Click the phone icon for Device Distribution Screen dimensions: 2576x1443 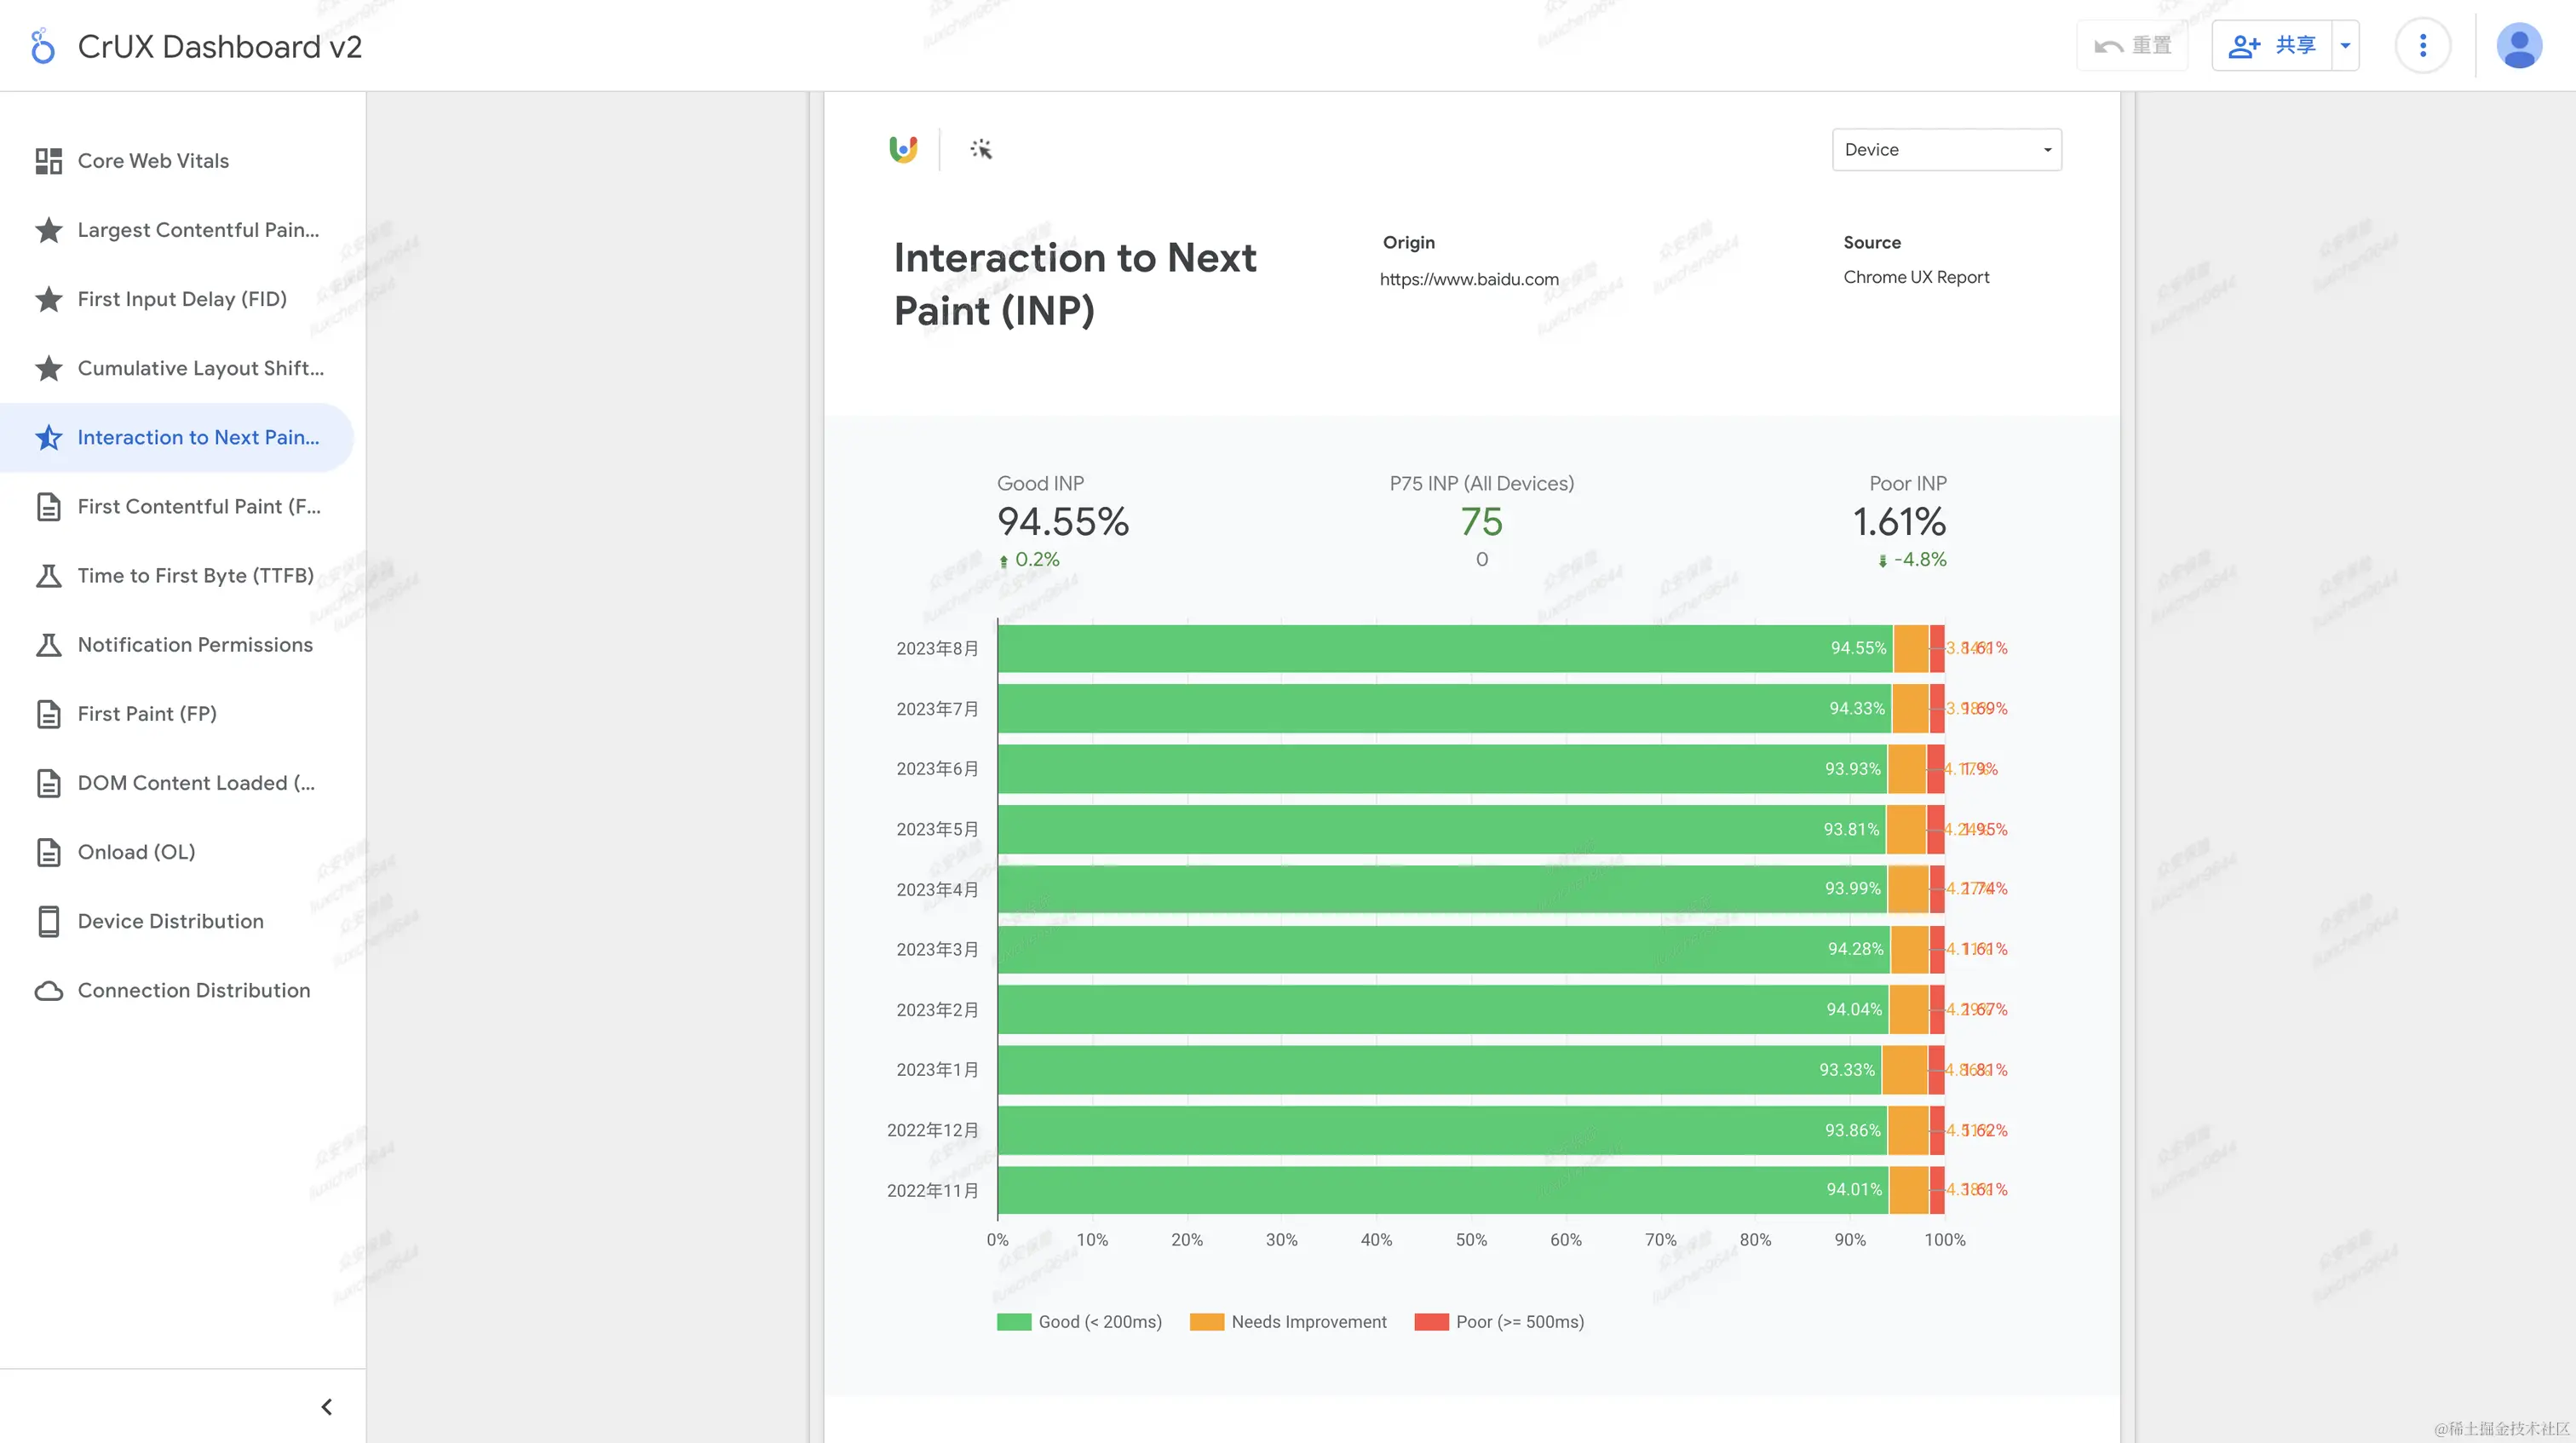point(48,921)
